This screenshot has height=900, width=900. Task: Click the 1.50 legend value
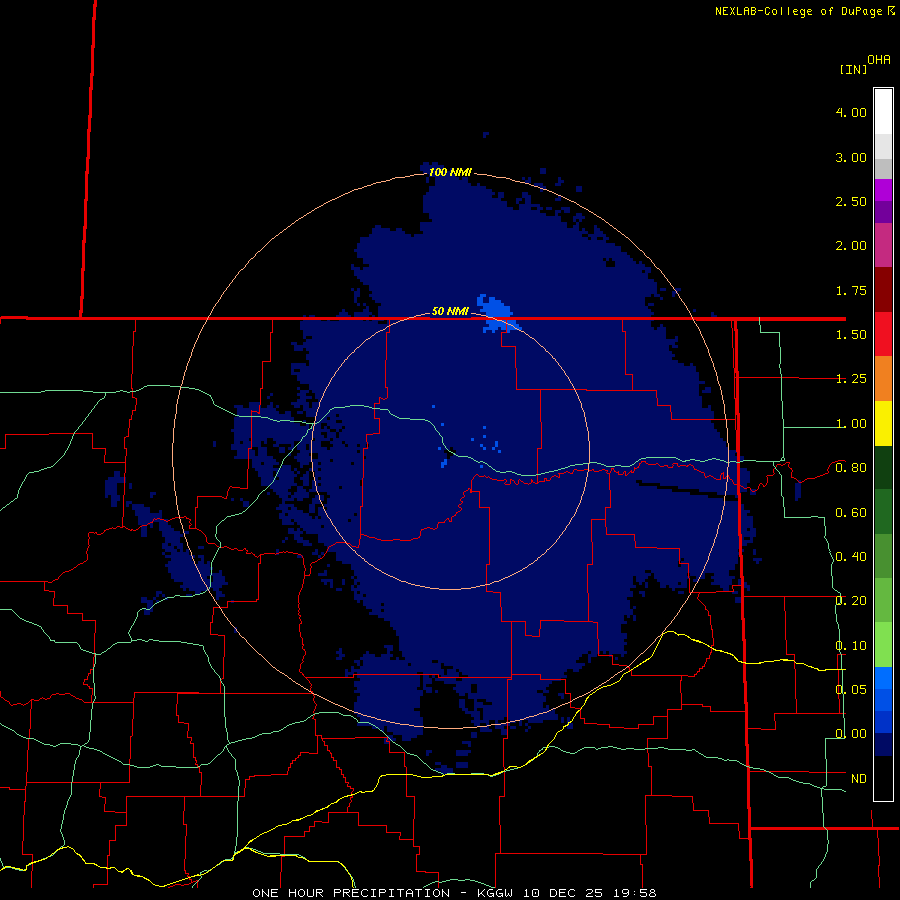[851, 334]
